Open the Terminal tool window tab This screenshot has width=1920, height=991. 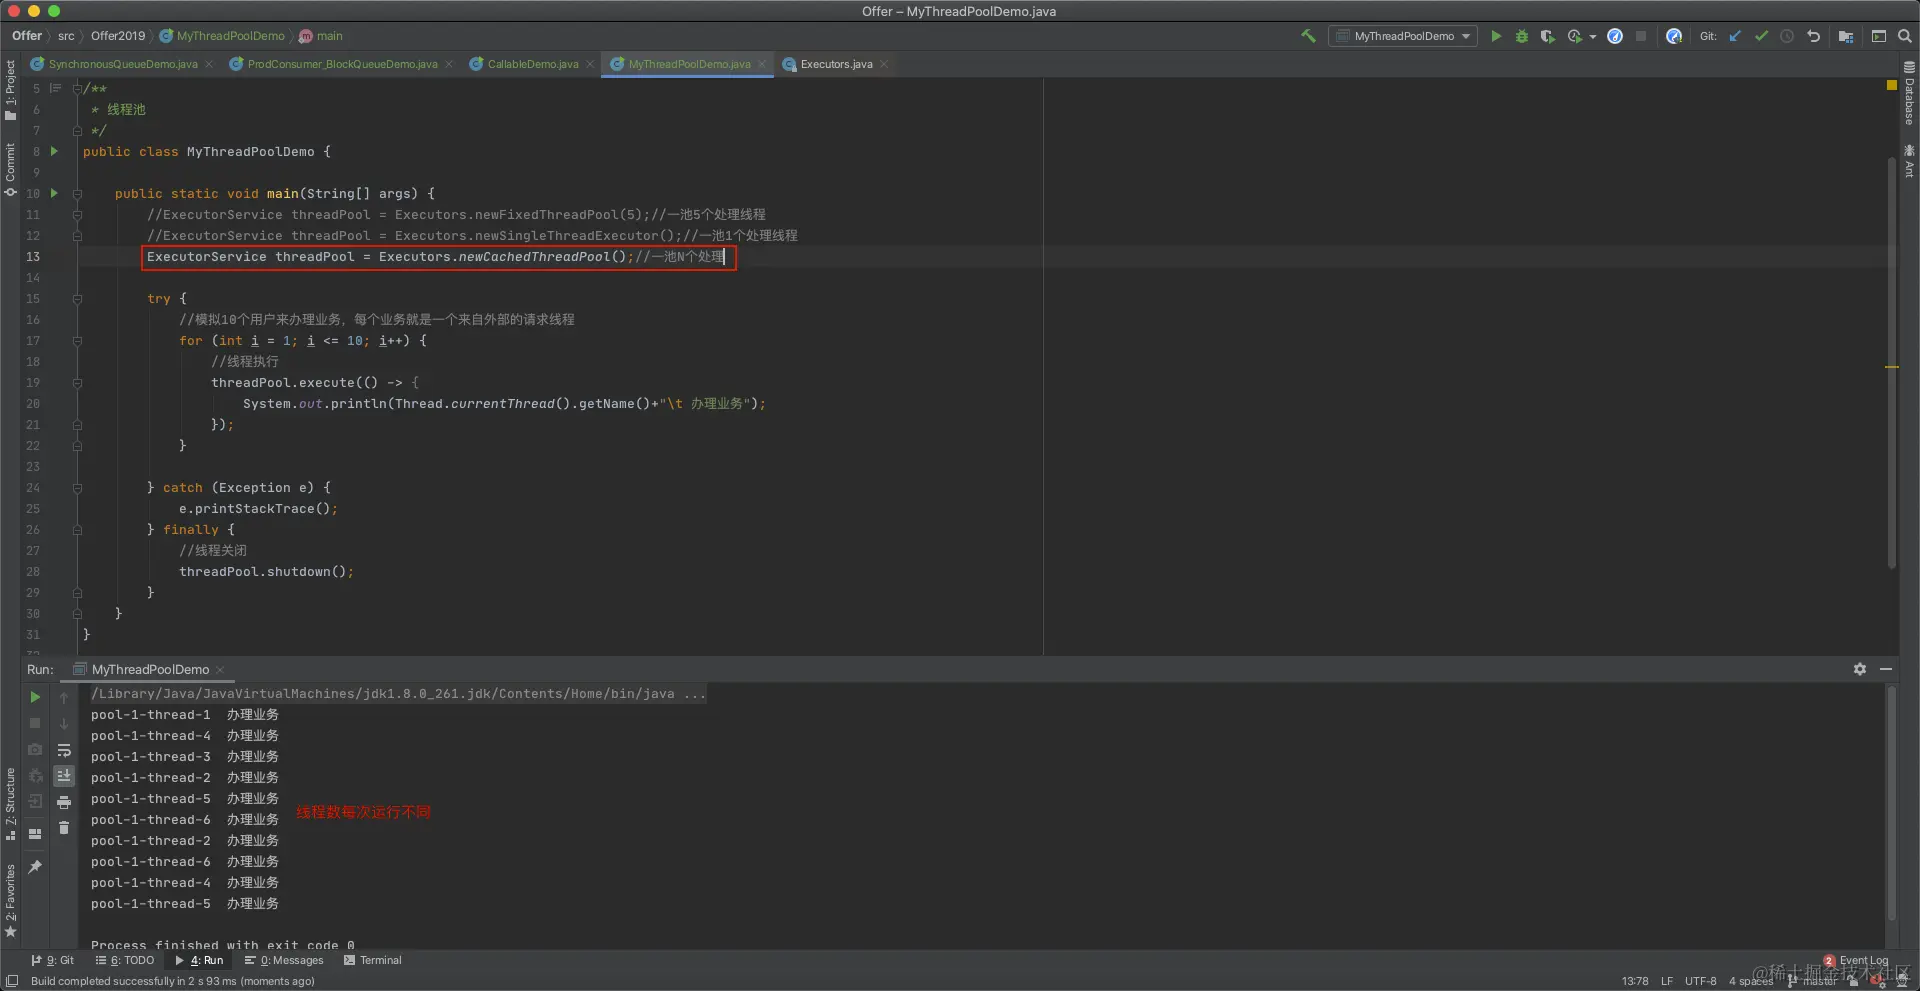click(x=373, y=960)
